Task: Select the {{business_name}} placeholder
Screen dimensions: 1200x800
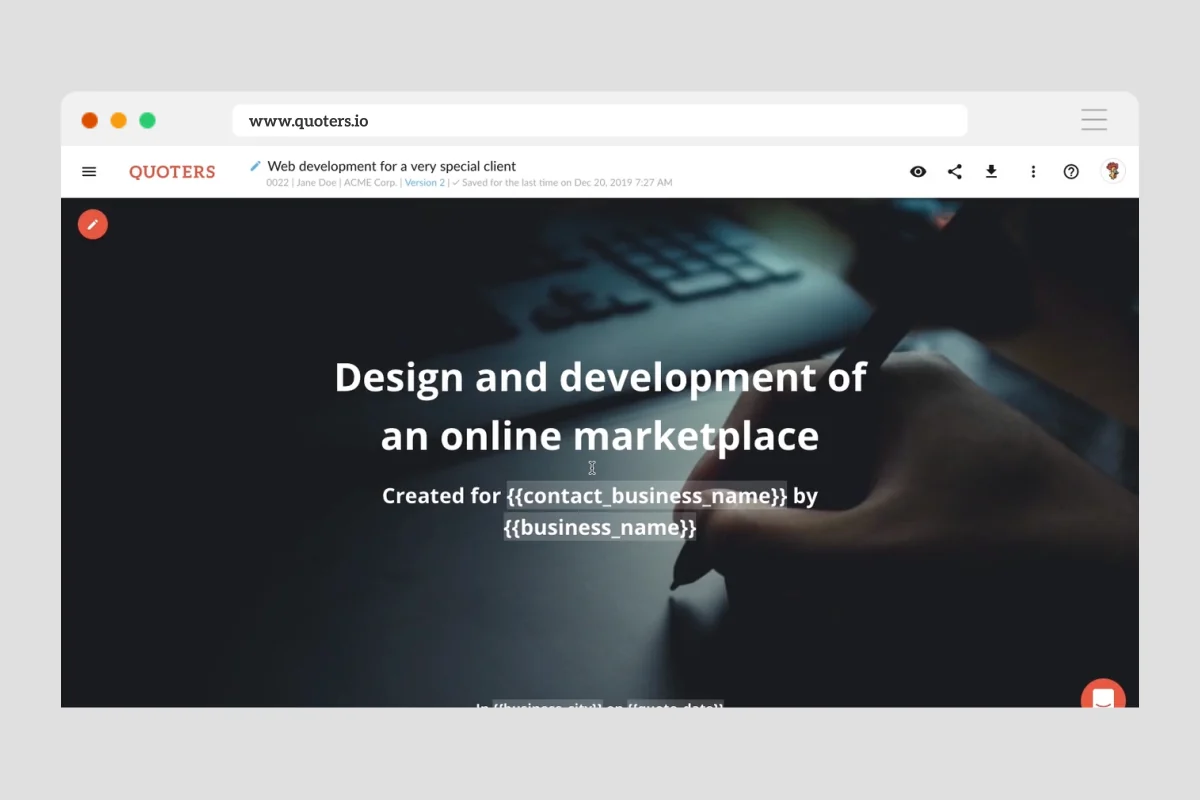Action: point(600,528)
